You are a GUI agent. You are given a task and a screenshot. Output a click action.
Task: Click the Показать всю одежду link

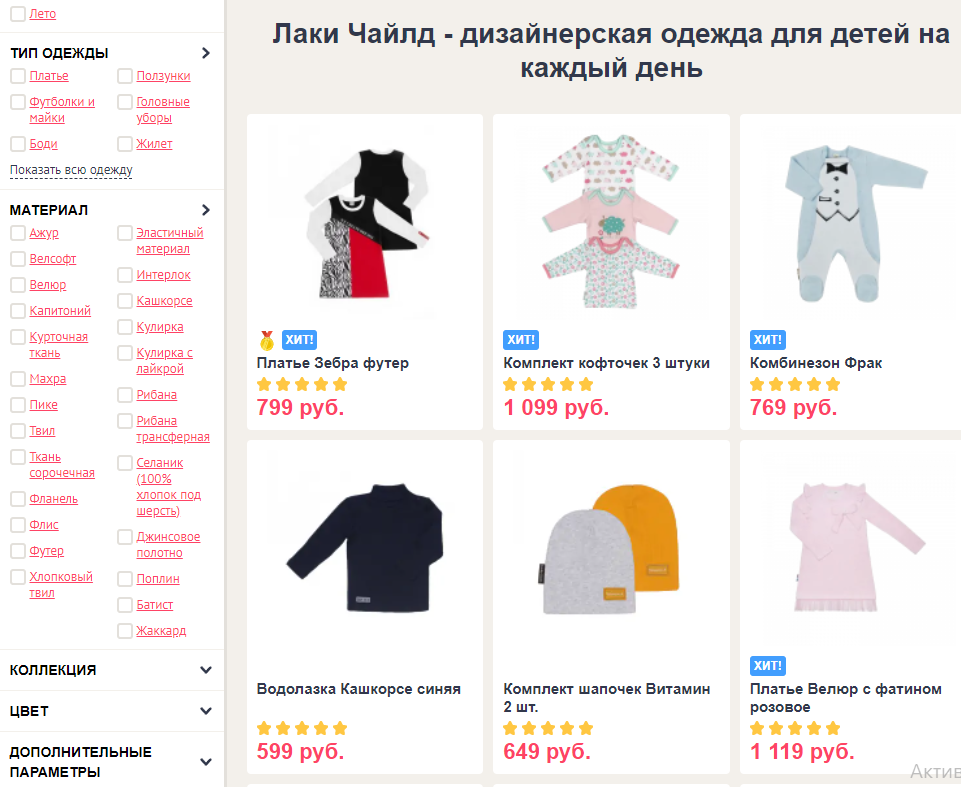point(71,170)
